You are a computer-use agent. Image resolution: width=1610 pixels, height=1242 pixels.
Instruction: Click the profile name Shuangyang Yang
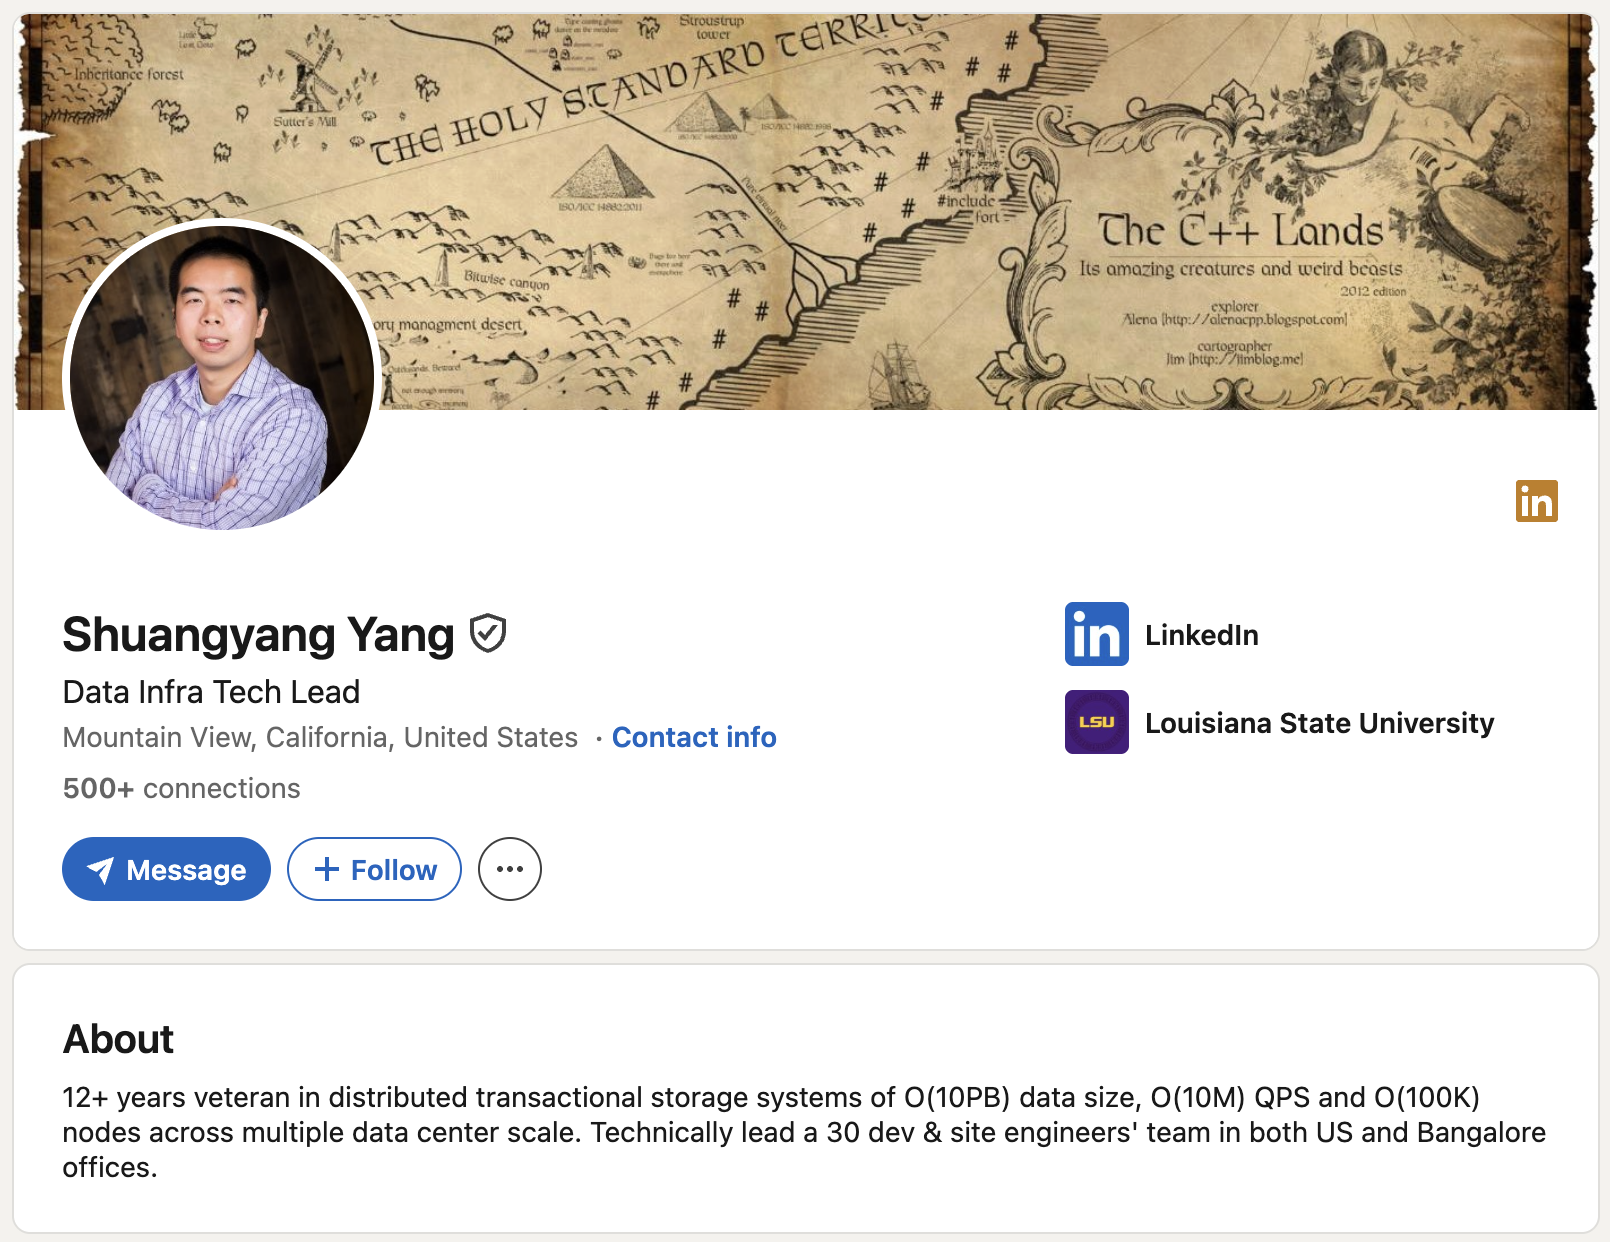(x=258, y=634)
